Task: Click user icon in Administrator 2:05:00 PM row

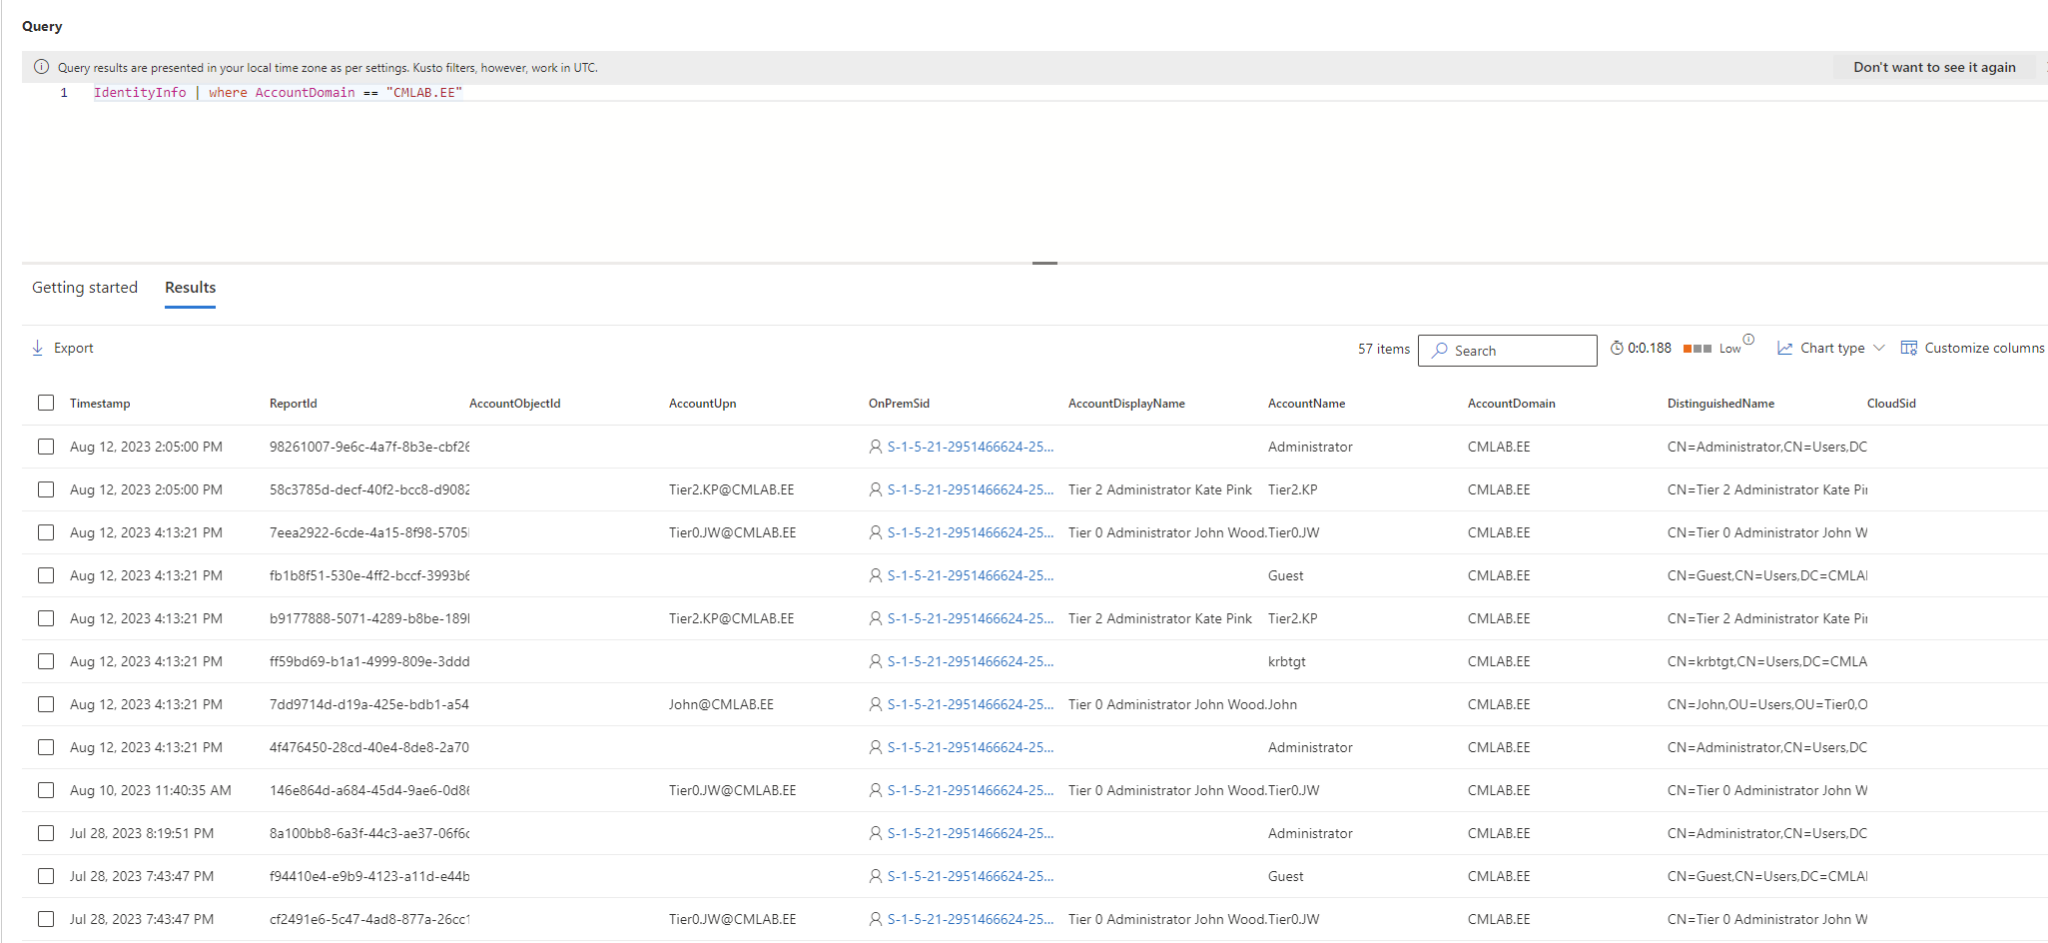Action: point(876,447)
